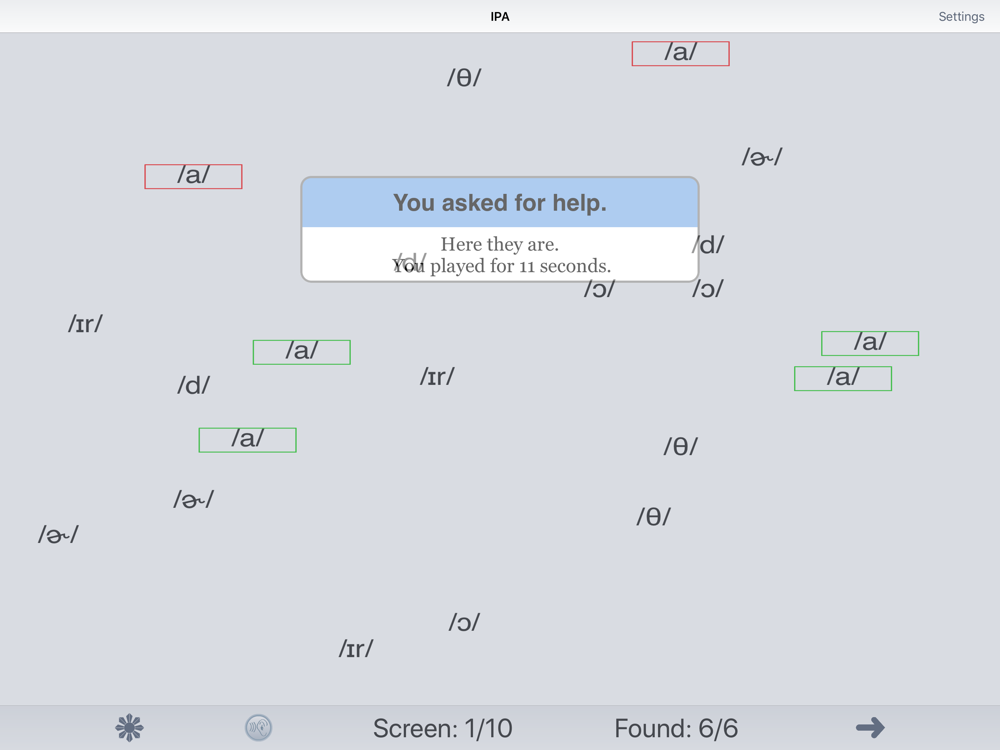Go to the next screen with the arrow
Image resolution: width=1000 pixels, height=750 pixels.
(x=870, y=727)
